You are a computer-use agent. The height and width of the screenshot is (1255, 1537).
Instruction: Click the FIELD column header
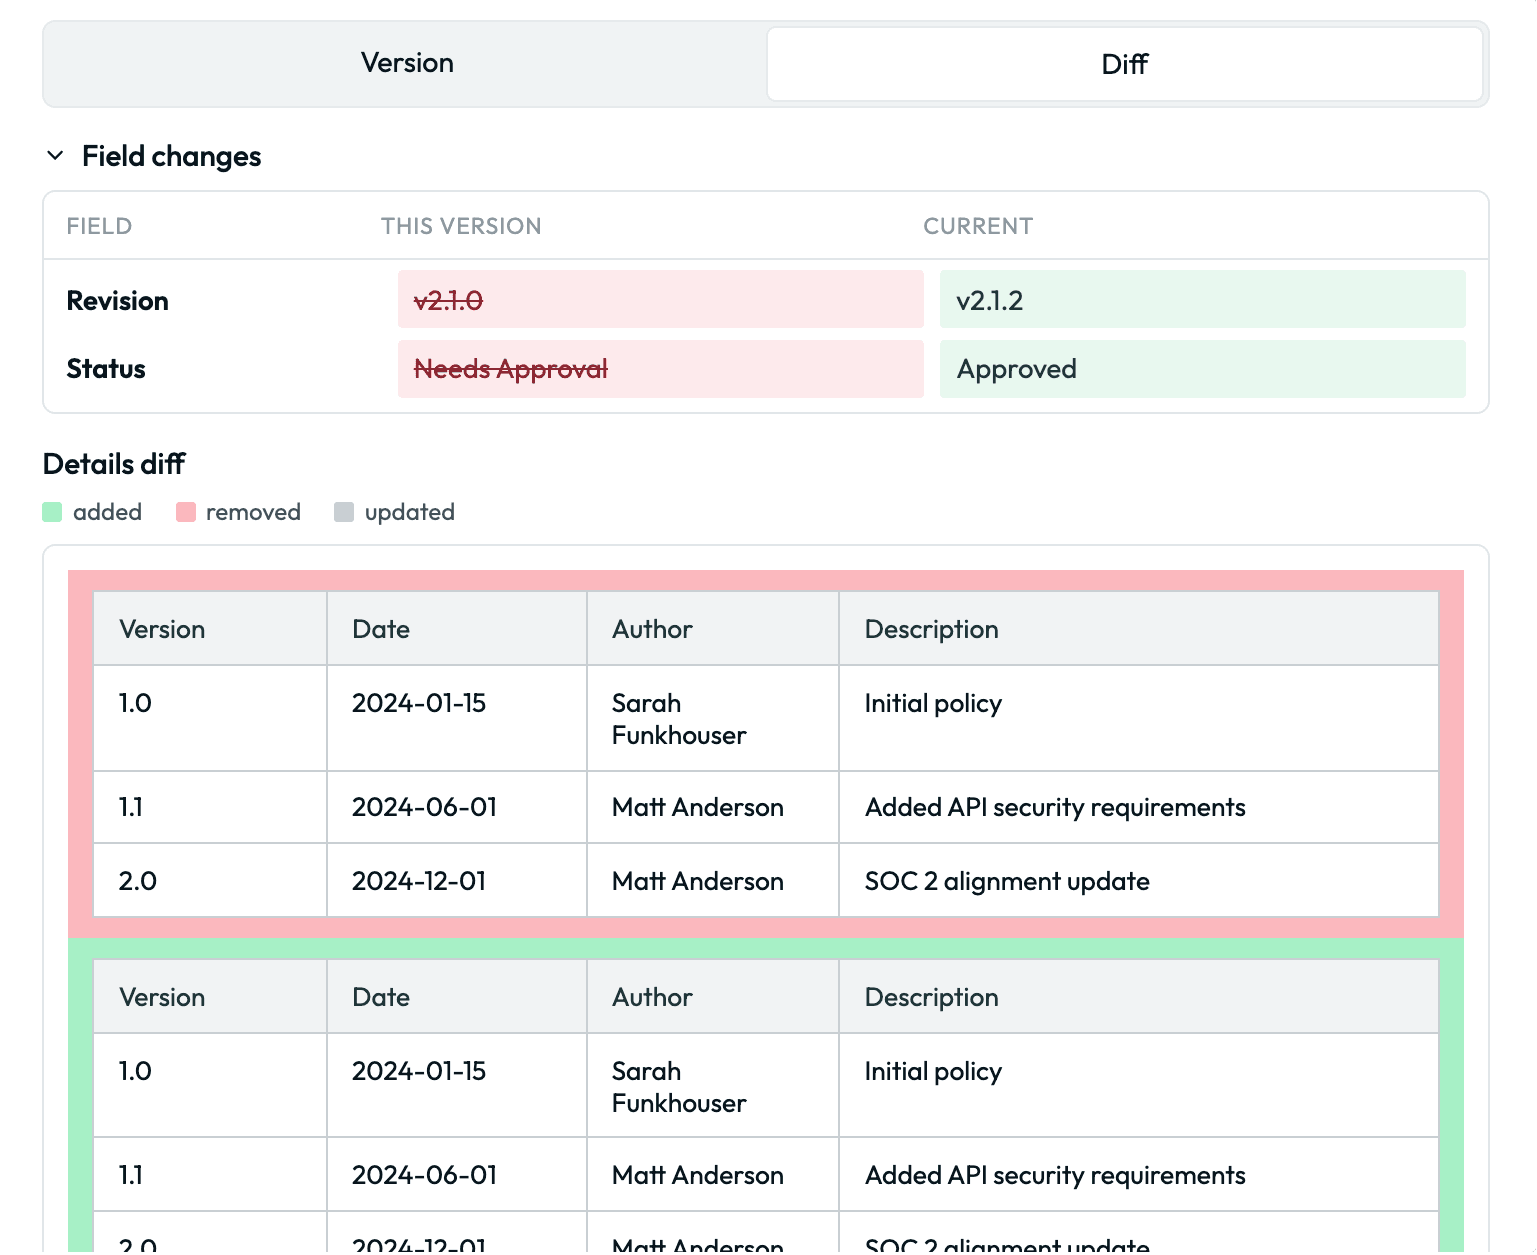coord(99,226)
